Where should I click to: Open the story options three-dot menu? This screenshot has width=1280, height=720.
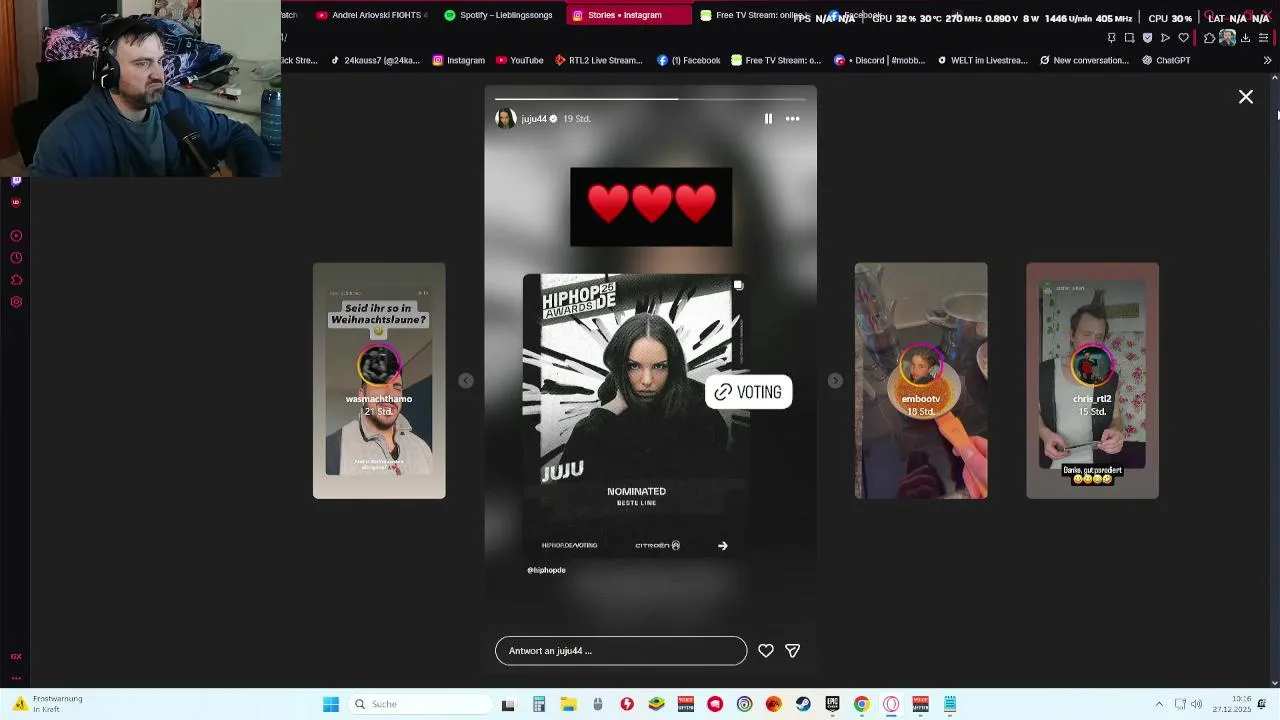(x=792, y=119)
